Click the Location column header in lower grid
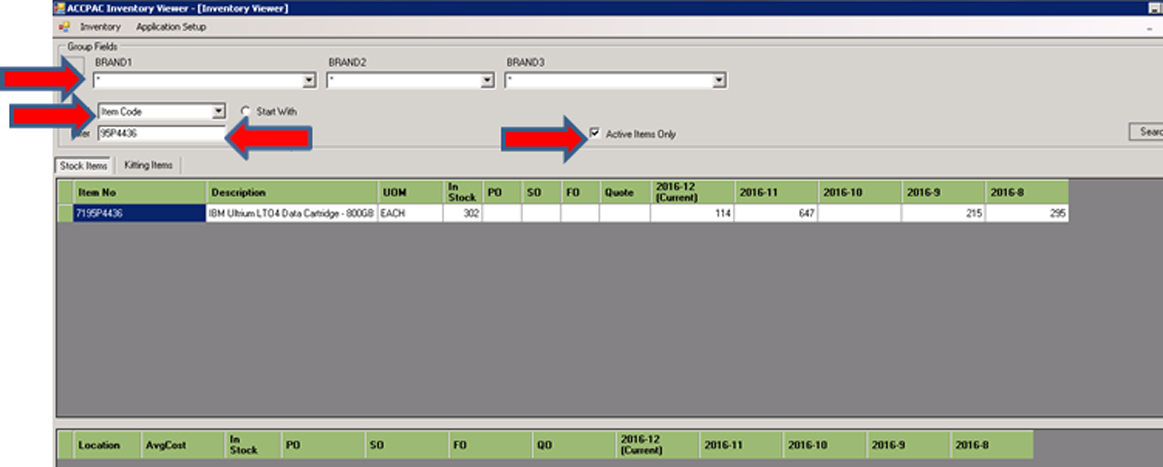 click(107, 445)
